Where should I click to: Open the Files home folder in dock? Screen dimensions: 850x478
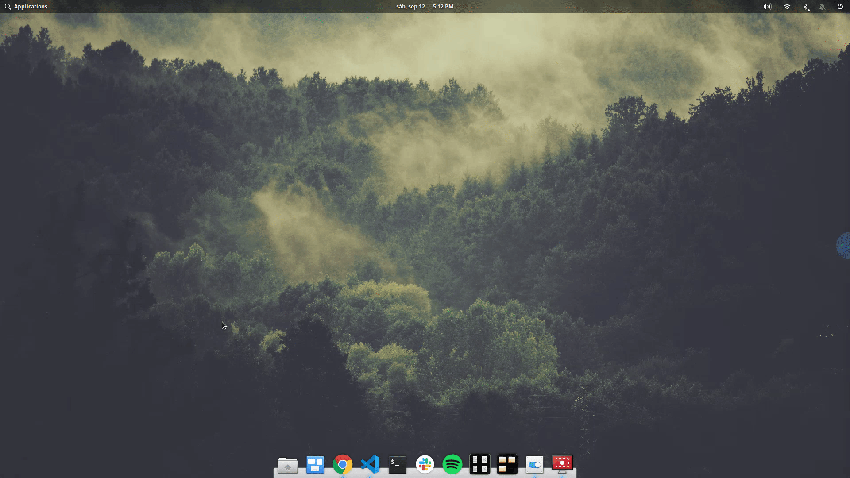point(287,464)
